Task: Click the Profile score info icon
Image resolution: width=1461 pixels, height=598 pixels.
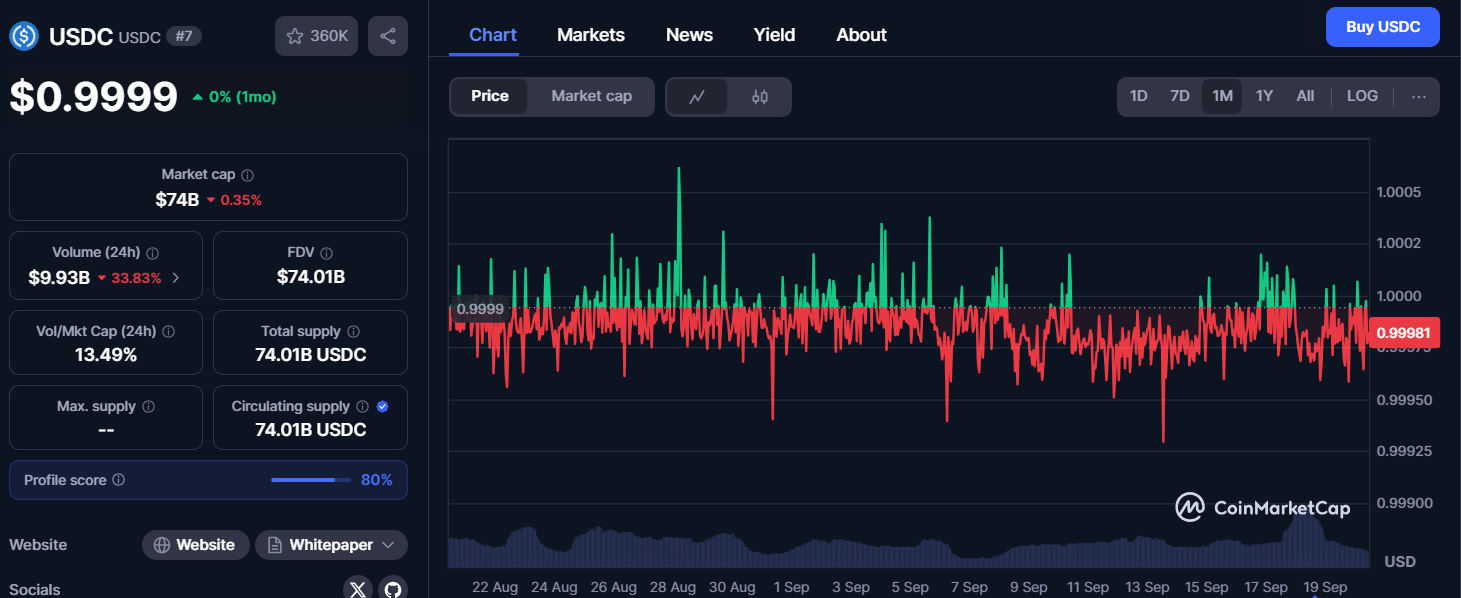Action: (x=119, y=480)
